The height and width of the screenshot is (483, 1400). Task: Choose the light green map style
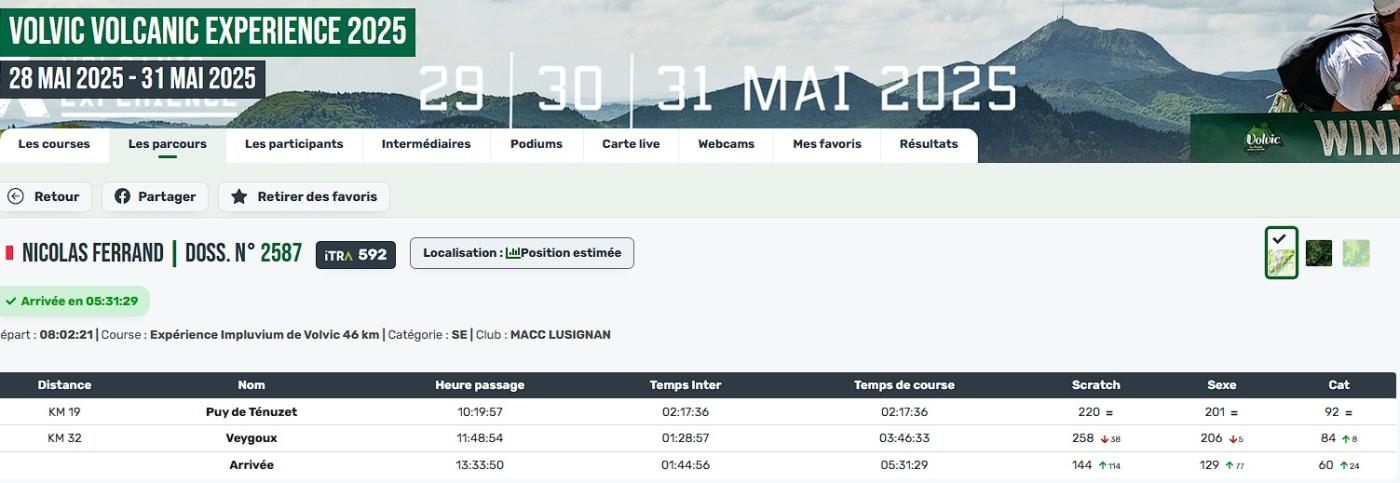1356,253
